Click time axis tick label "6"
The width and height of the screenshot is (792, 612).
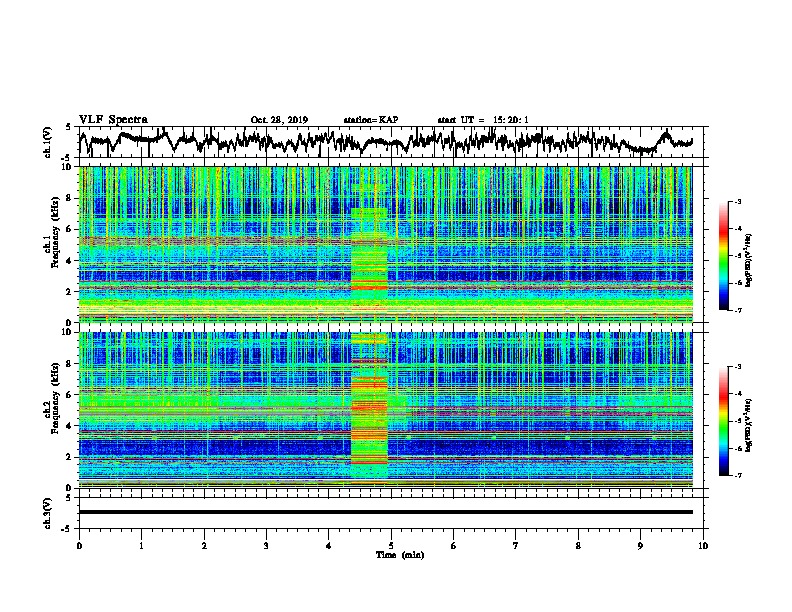tap(454, 546)
